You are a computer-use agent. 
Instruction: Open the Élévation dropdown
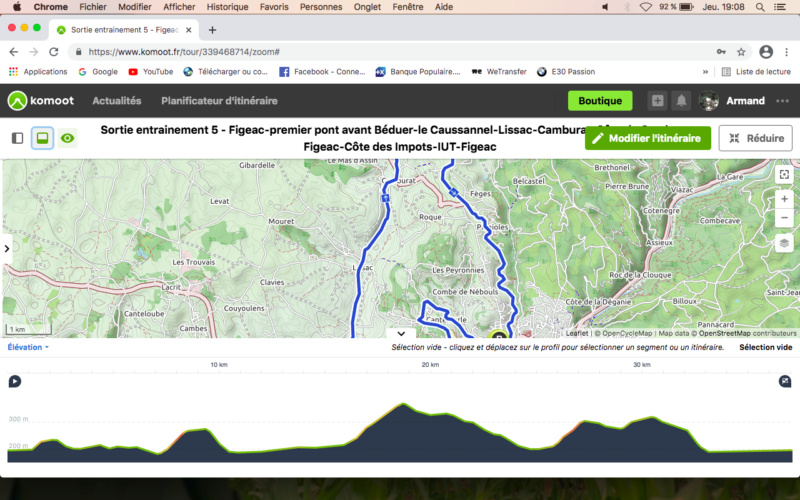click(x=28, y=347)
